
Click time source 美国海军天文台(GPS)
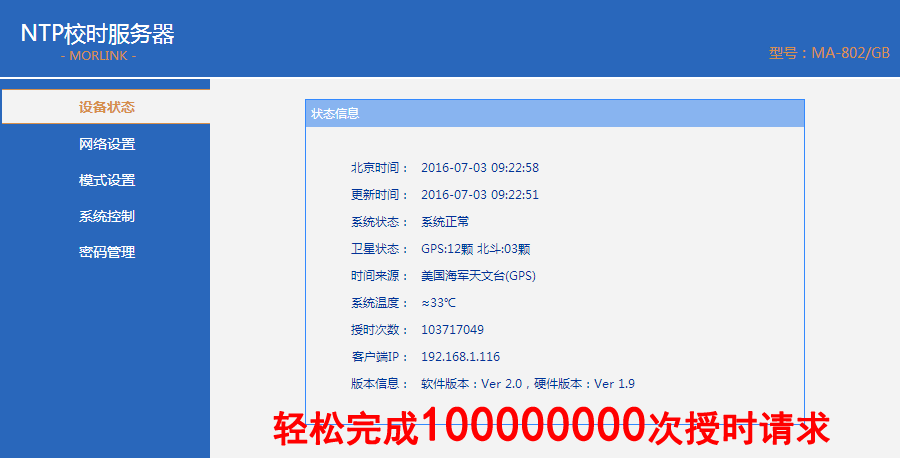click(478, 276)
